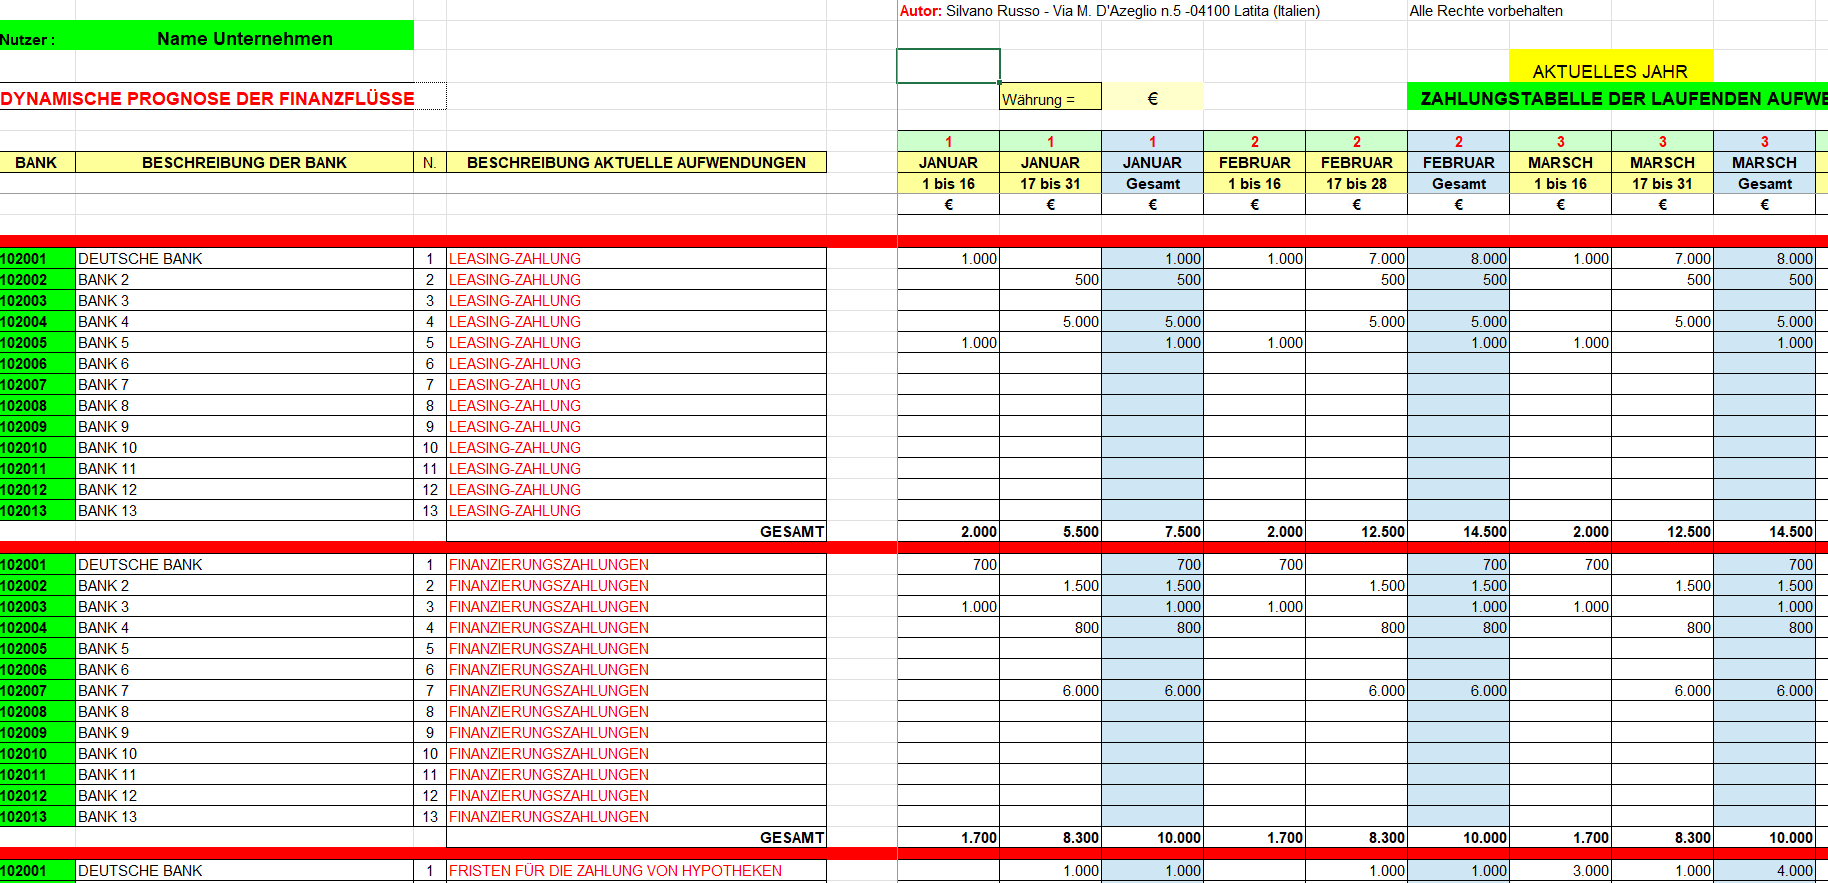Viewport: 1828px width, 883px height.
Task: Click the "BANK" column header
Action: (37, 162)
